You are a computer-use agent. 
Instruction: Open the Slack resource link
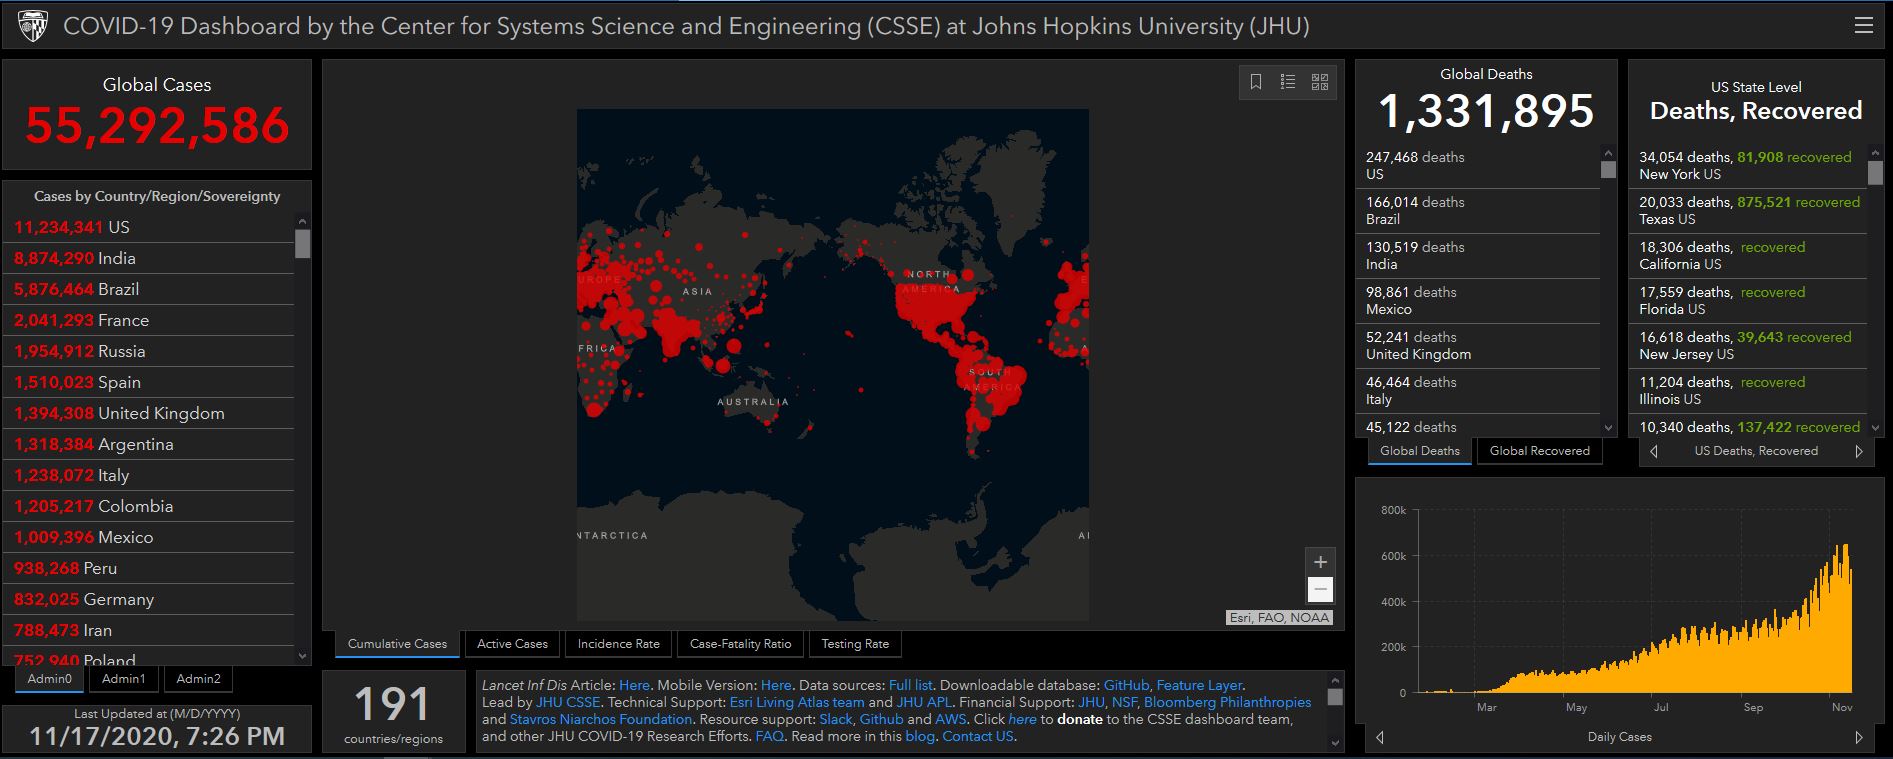pyautogui.click(x=835, y=719)
